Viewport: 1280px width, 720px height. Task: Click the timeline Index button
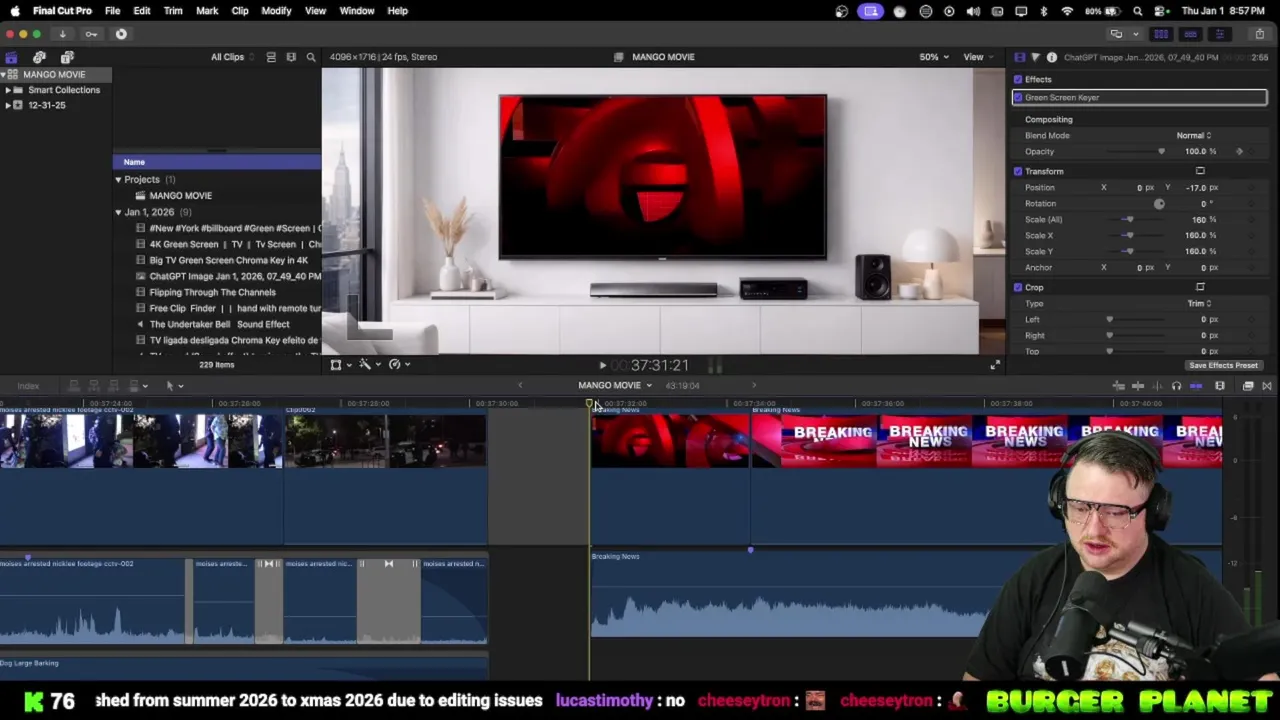(x=28, y=386)
